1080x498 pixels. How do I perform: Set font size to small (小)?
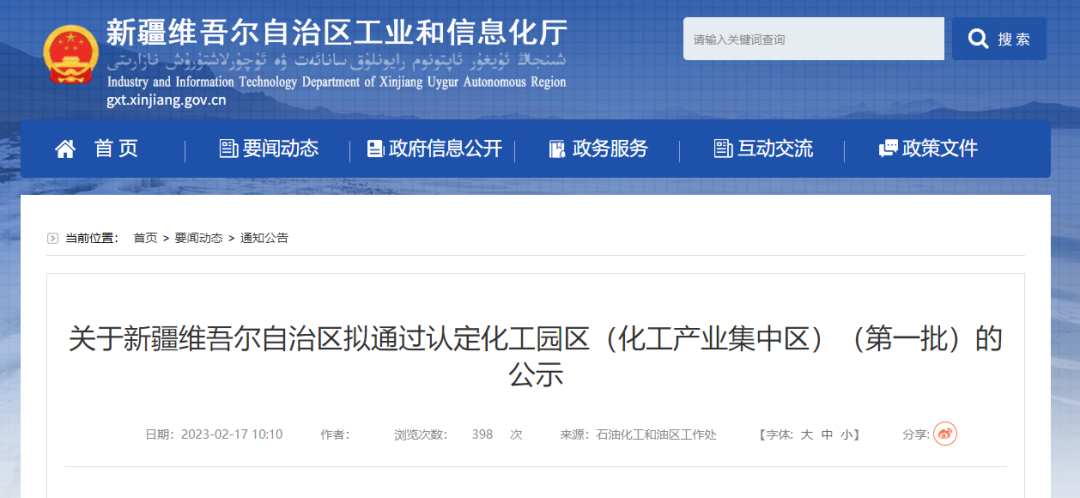(846, 435)
